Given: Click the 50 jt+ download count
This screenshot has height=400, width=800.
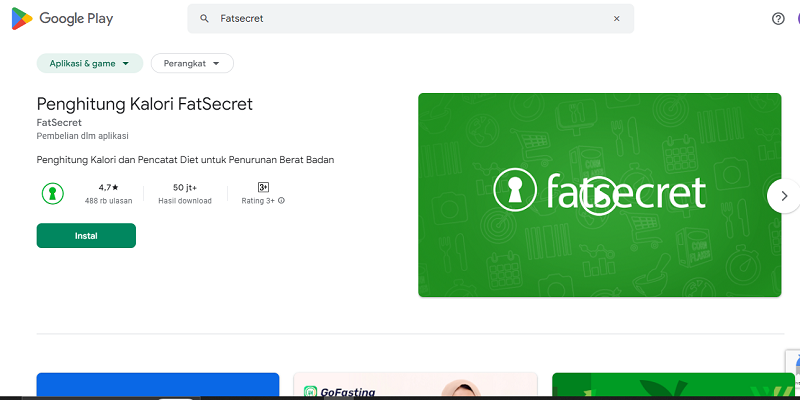Looking at the screenshot, I should pos(185,187).
